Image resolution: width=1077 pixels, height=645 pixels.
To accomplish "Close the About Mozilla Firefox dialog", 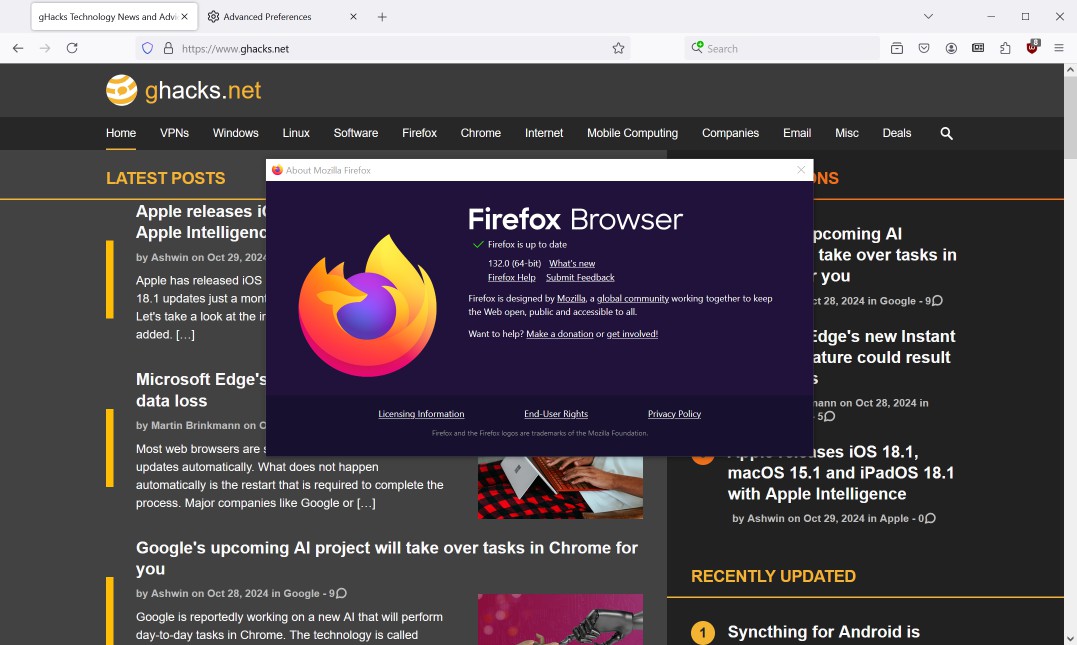I will (x=801, y=170).
